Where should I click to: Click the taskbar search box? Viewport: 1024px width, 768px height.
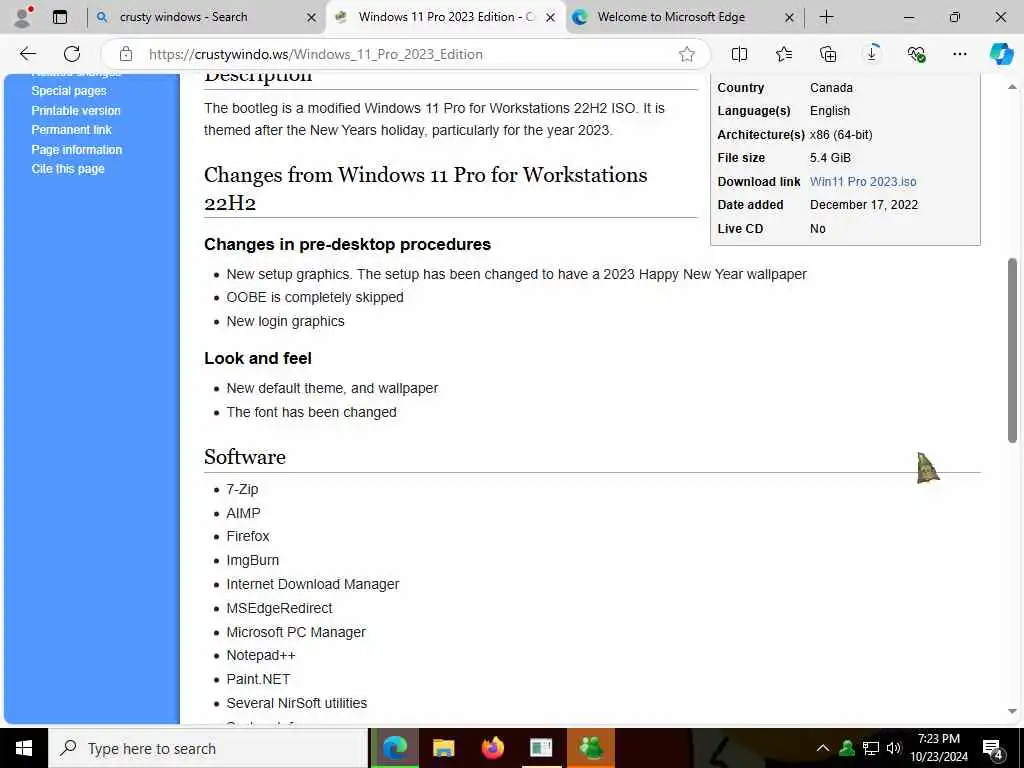pos(208,748)
